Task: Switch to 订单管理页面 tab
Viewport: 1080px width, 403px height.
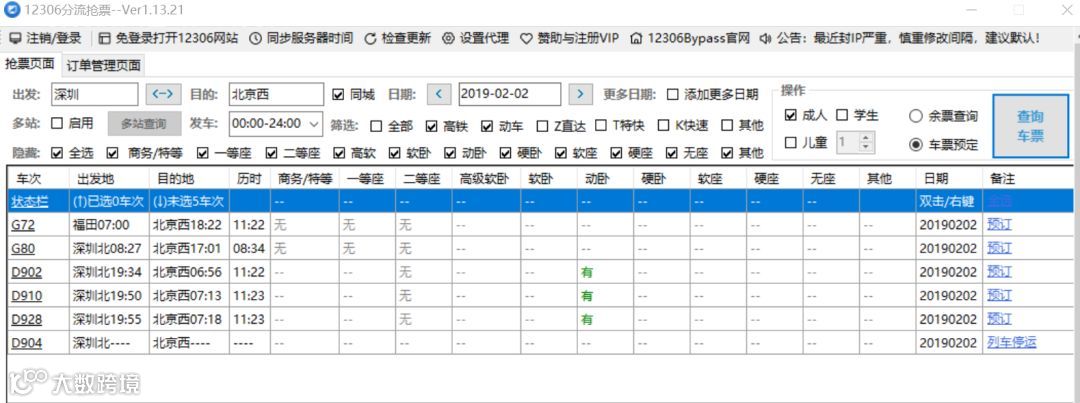Action: pyautogui.click(x=104, y=65)
